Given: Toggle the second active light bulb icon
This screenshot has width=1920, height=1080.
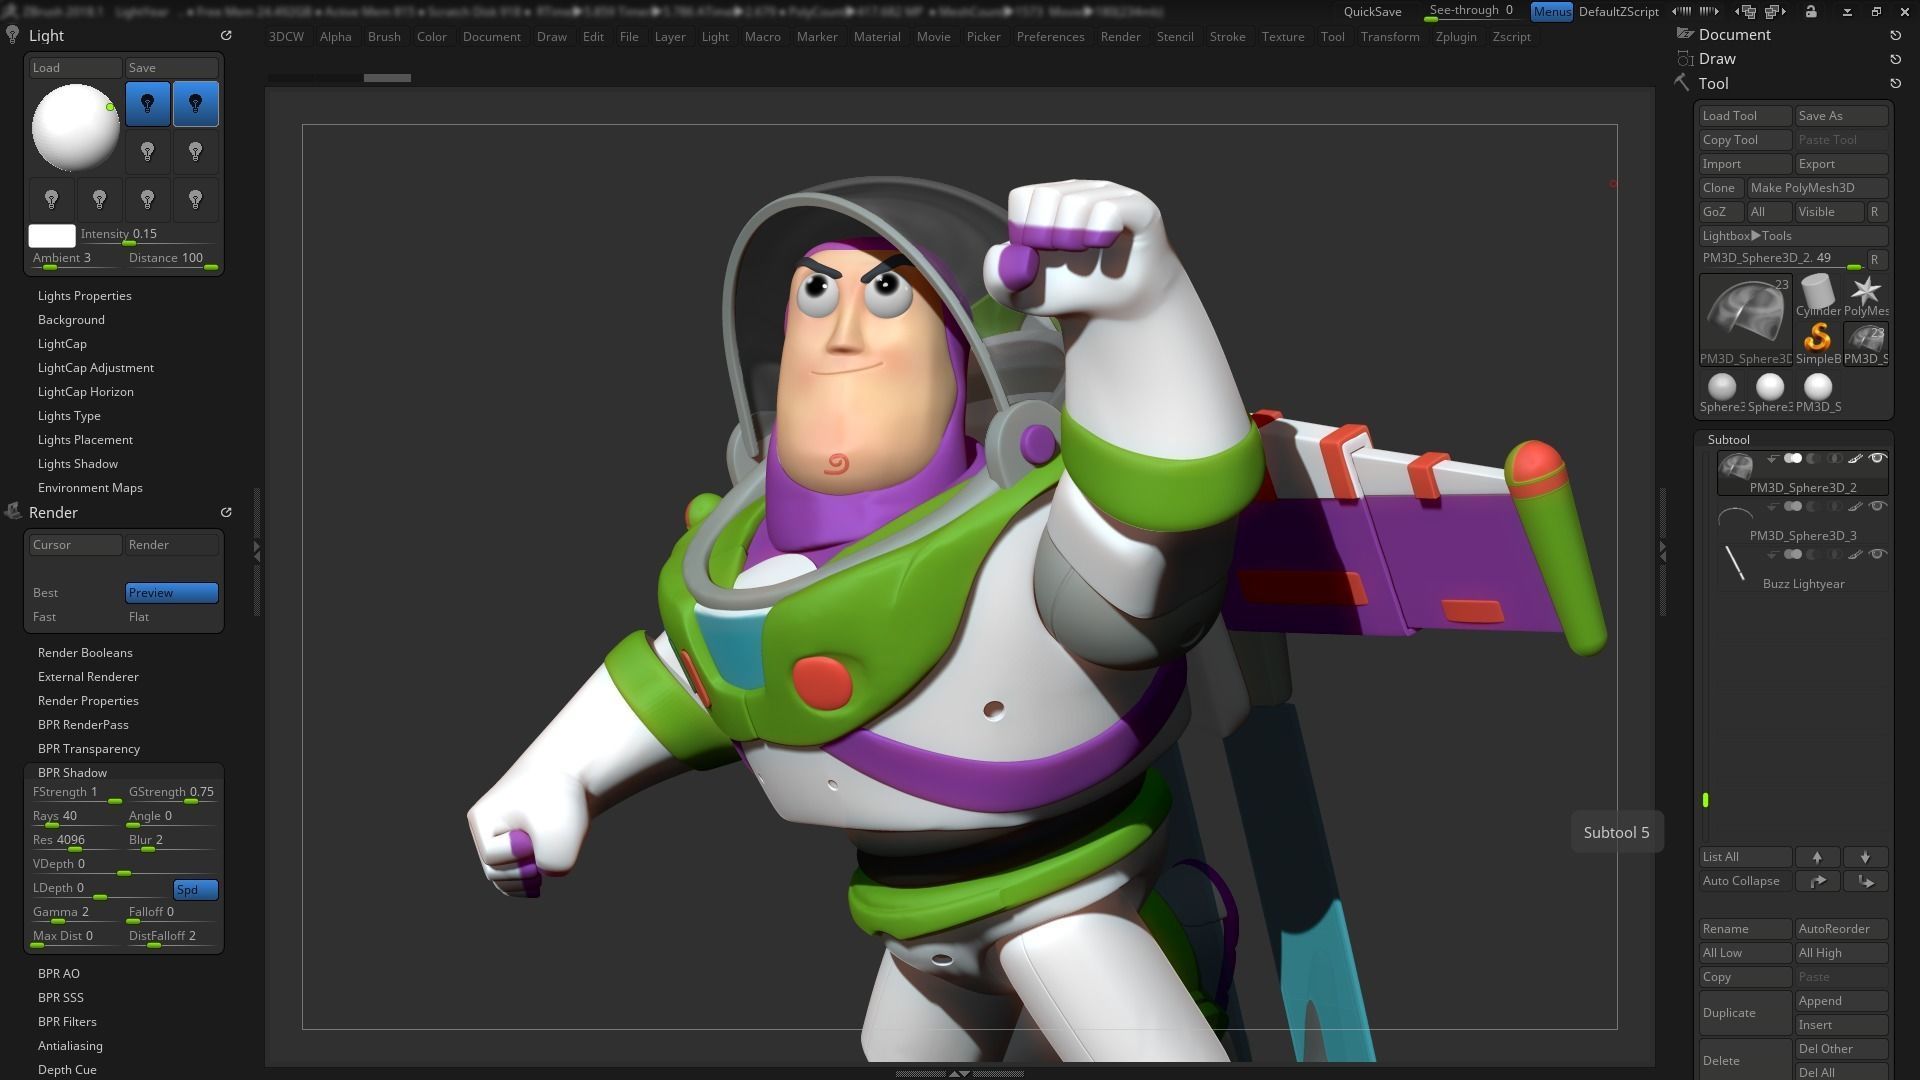Looking at the screenshot, I should [x=195, y=104].
